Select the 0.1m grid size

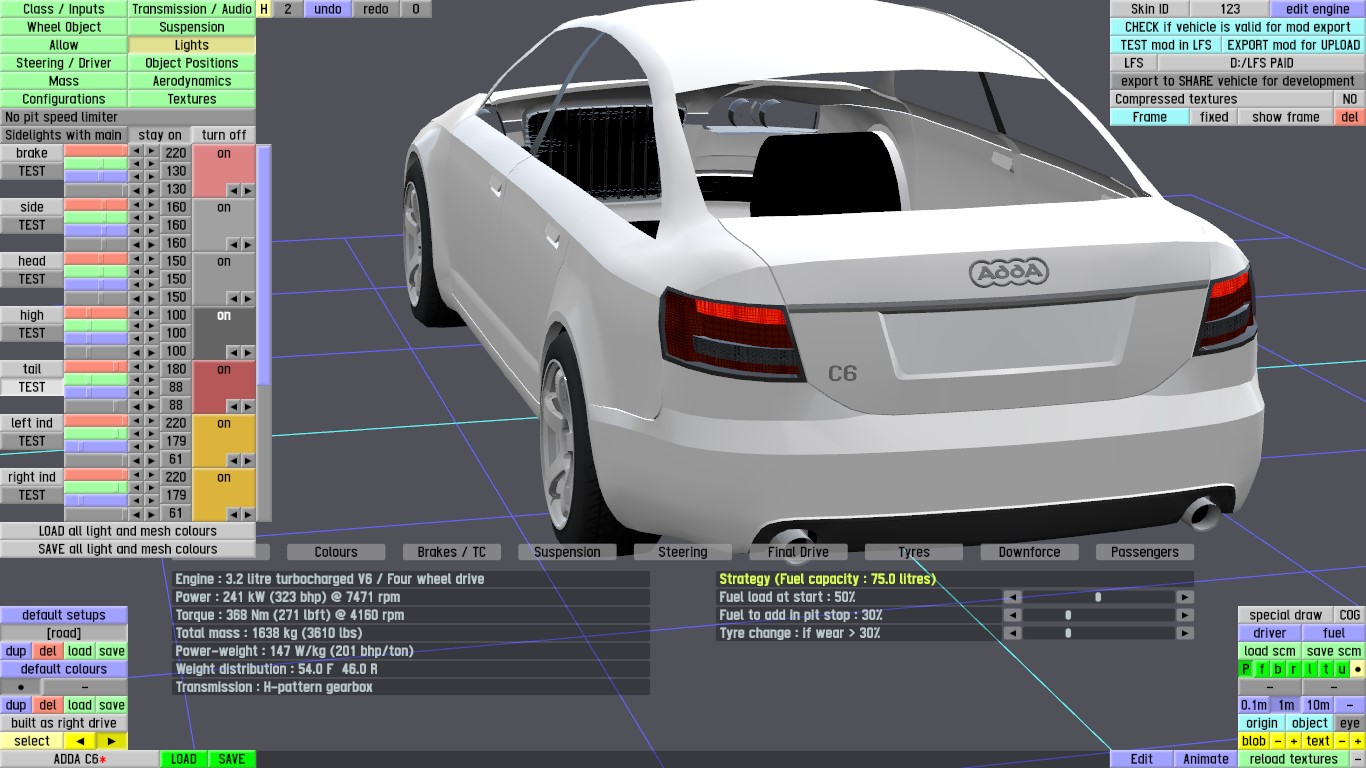tap(1254, 705)
